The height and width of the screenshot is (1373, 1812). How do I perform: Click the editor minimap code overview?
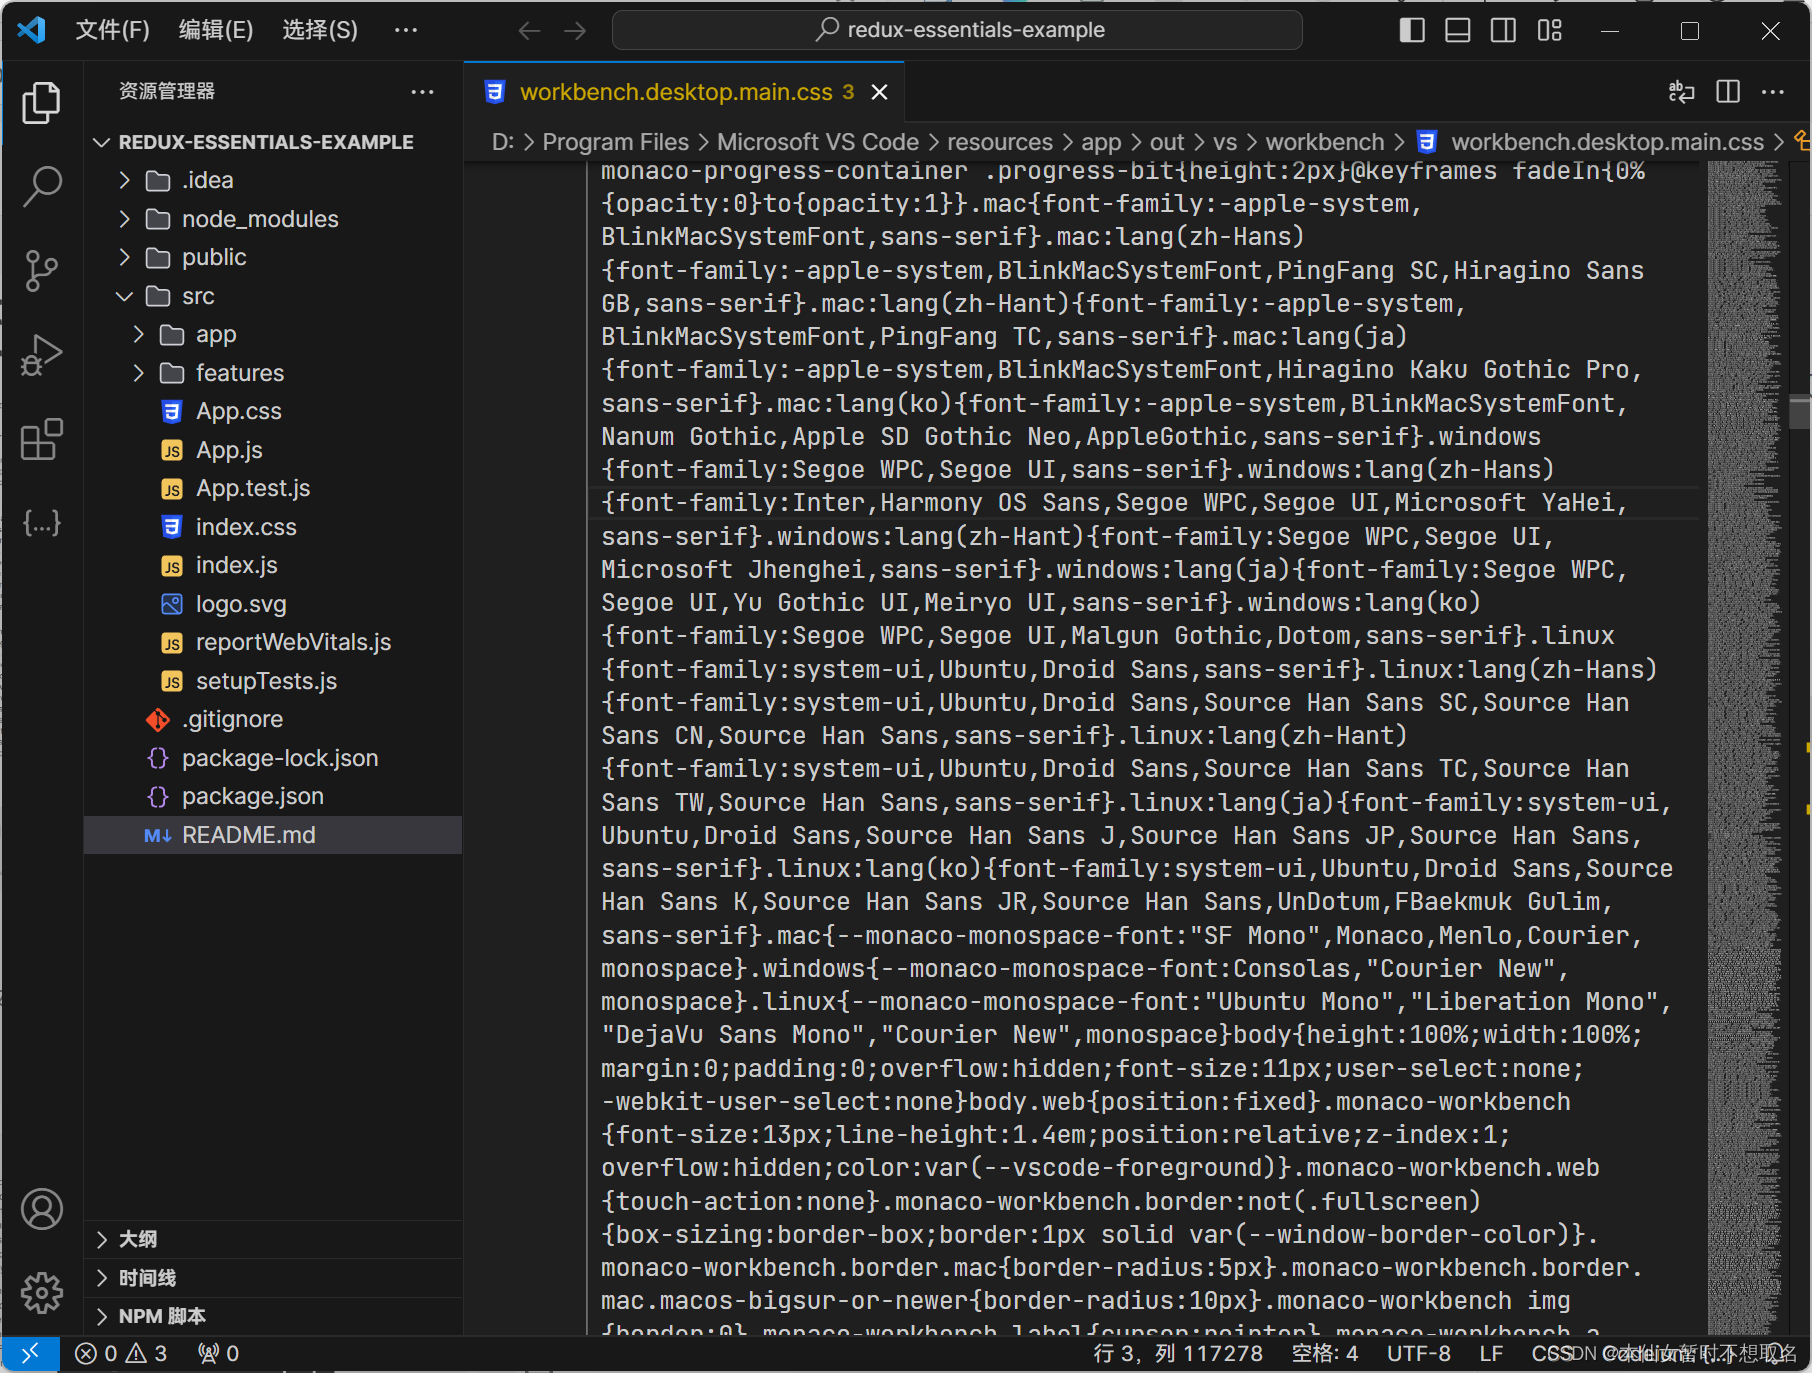pos(1744,748)
